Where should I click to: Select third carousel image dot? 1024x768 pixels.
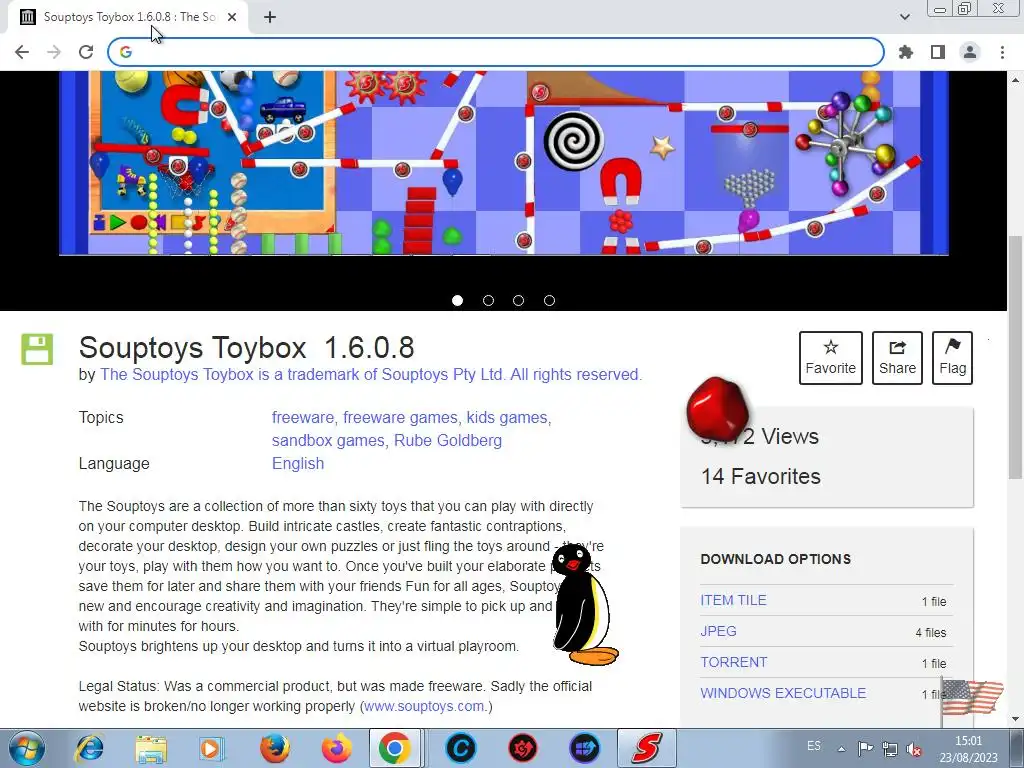(519, 300)
